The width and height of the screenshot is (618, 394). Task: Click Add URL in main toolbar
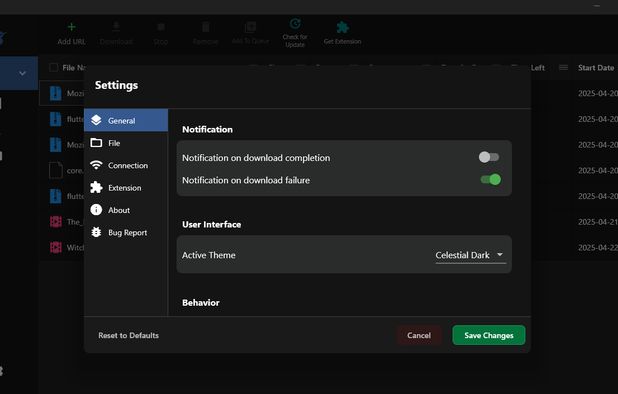click(x=71, y=33)
